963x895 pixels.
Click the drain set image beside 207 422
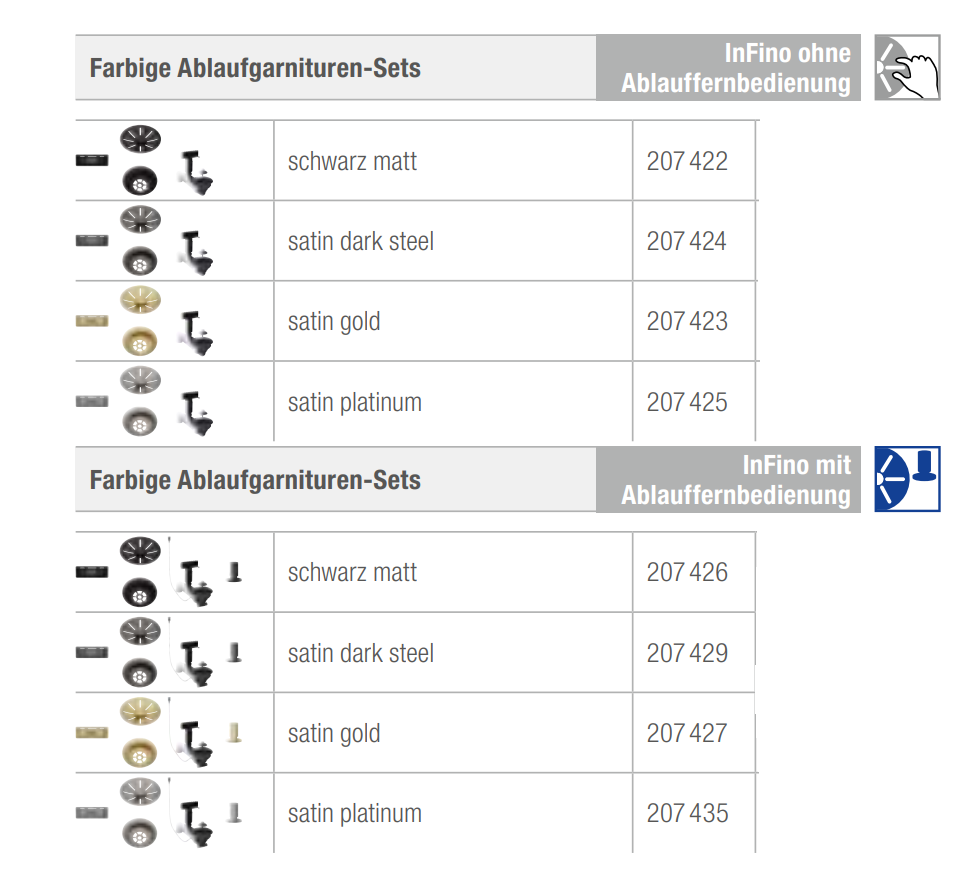click(x=145, y=161)
